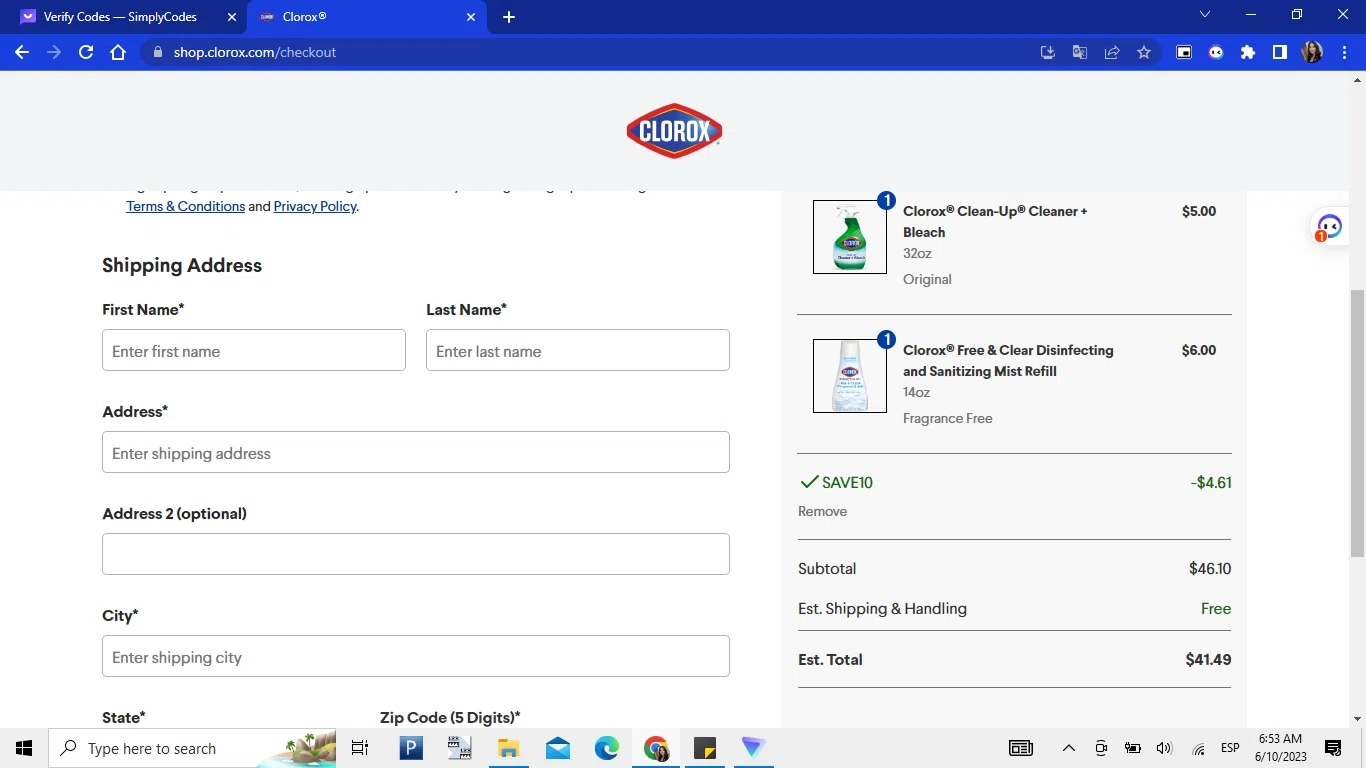1366x768 pixels.
Task: Click the taskbar search box
Action: 192,748
